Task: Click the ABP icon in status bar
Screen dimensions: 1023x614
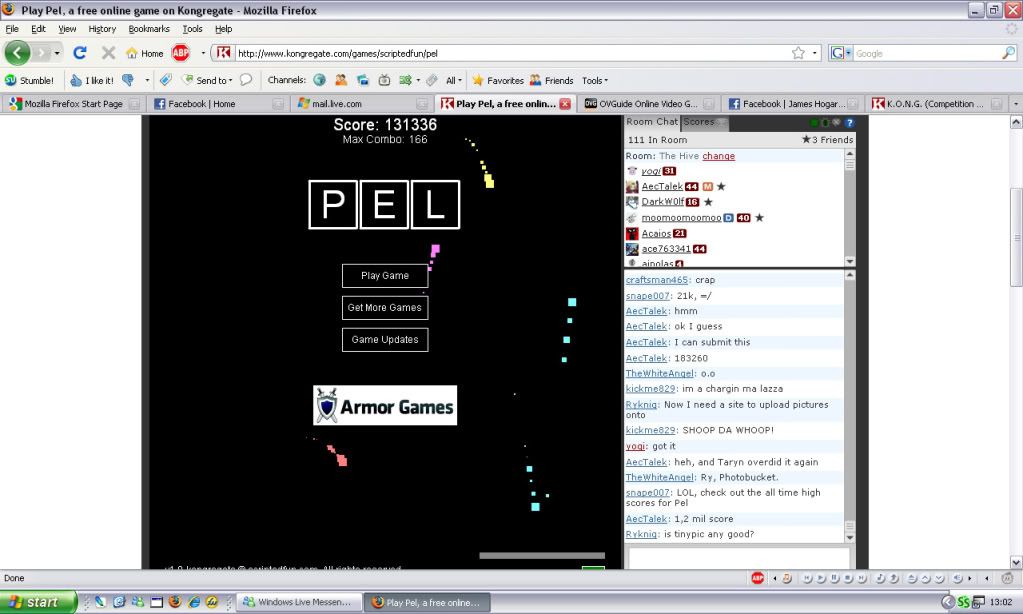Action: [x=757, y=578]
